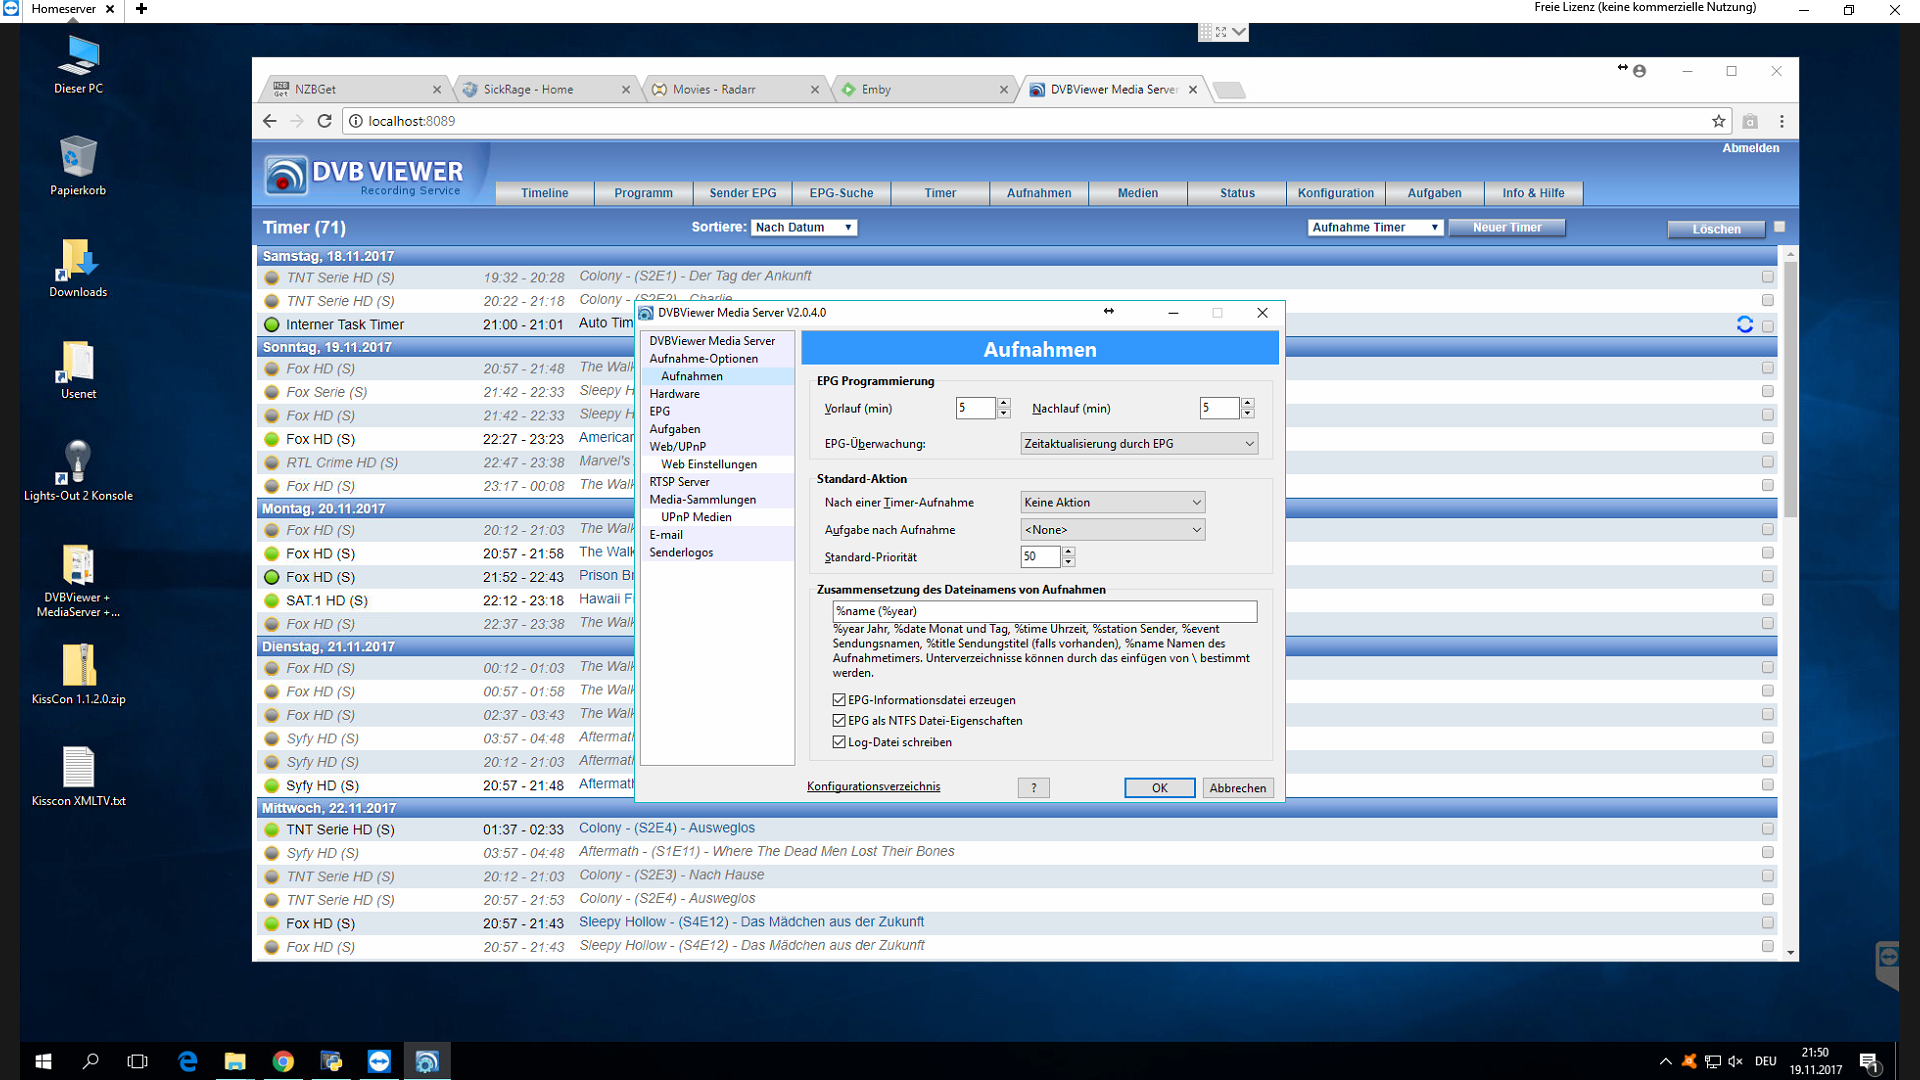Open the Chrome three-dot menu
The width and height of the screenshot is (1920, 1080).
click(1781, 121)
